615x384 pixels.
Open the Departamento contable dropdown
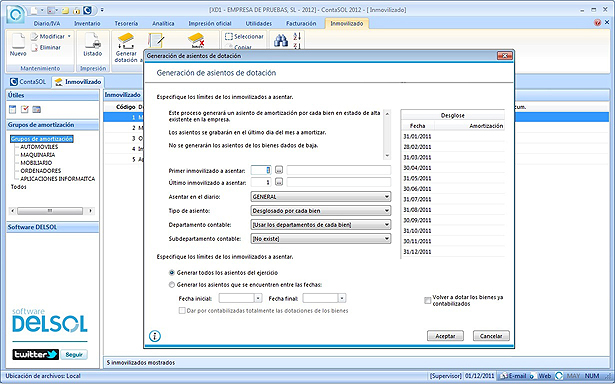pos(387,225)
